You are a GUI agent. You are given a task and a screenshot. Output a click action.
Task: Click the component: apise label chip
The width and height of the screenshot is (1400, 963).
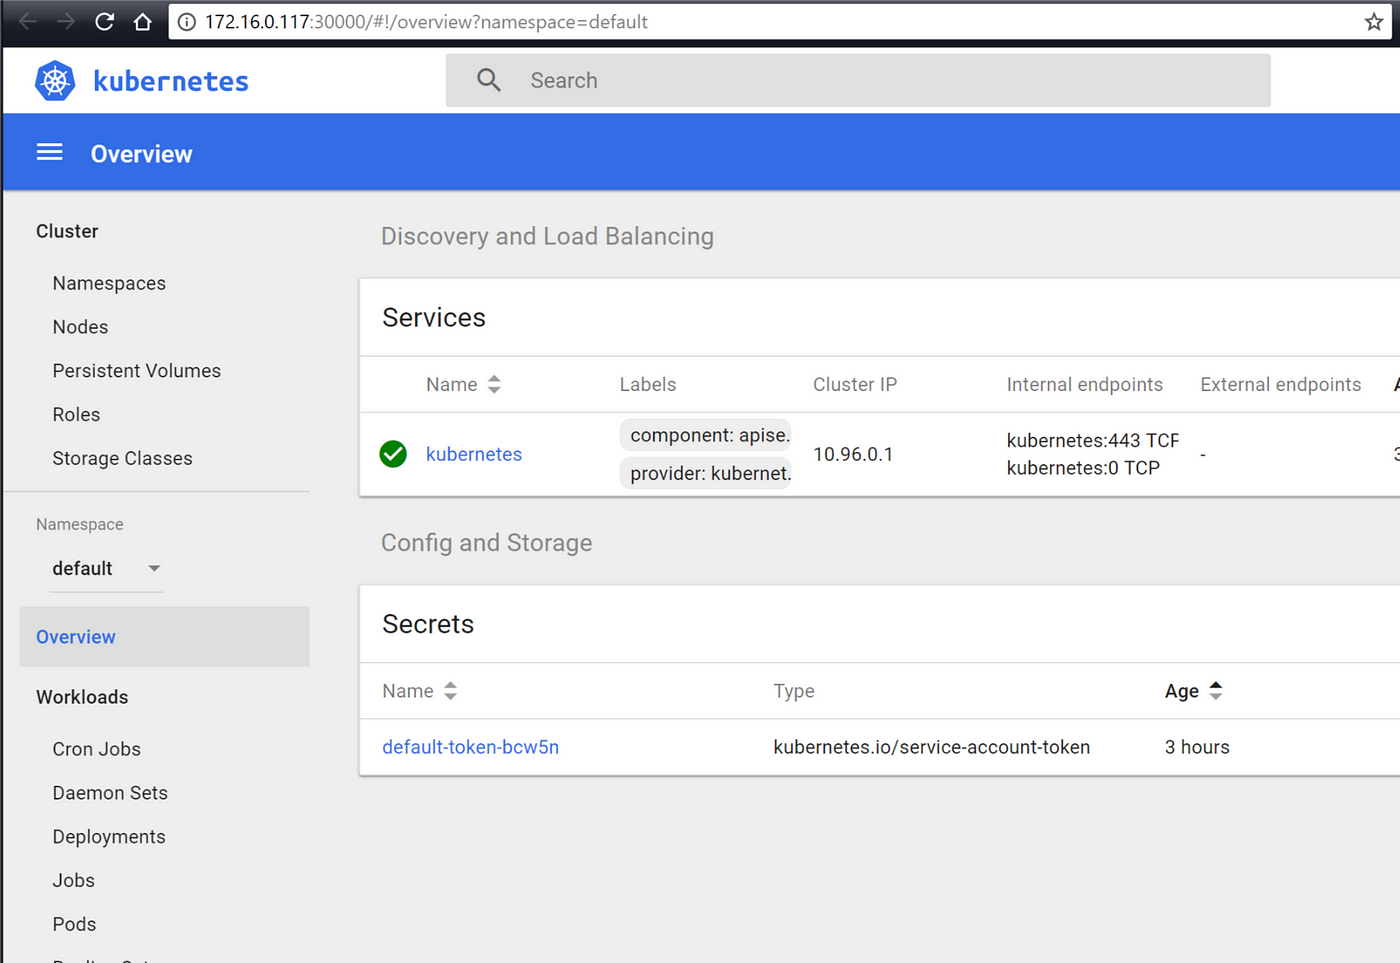coord(706,435)
